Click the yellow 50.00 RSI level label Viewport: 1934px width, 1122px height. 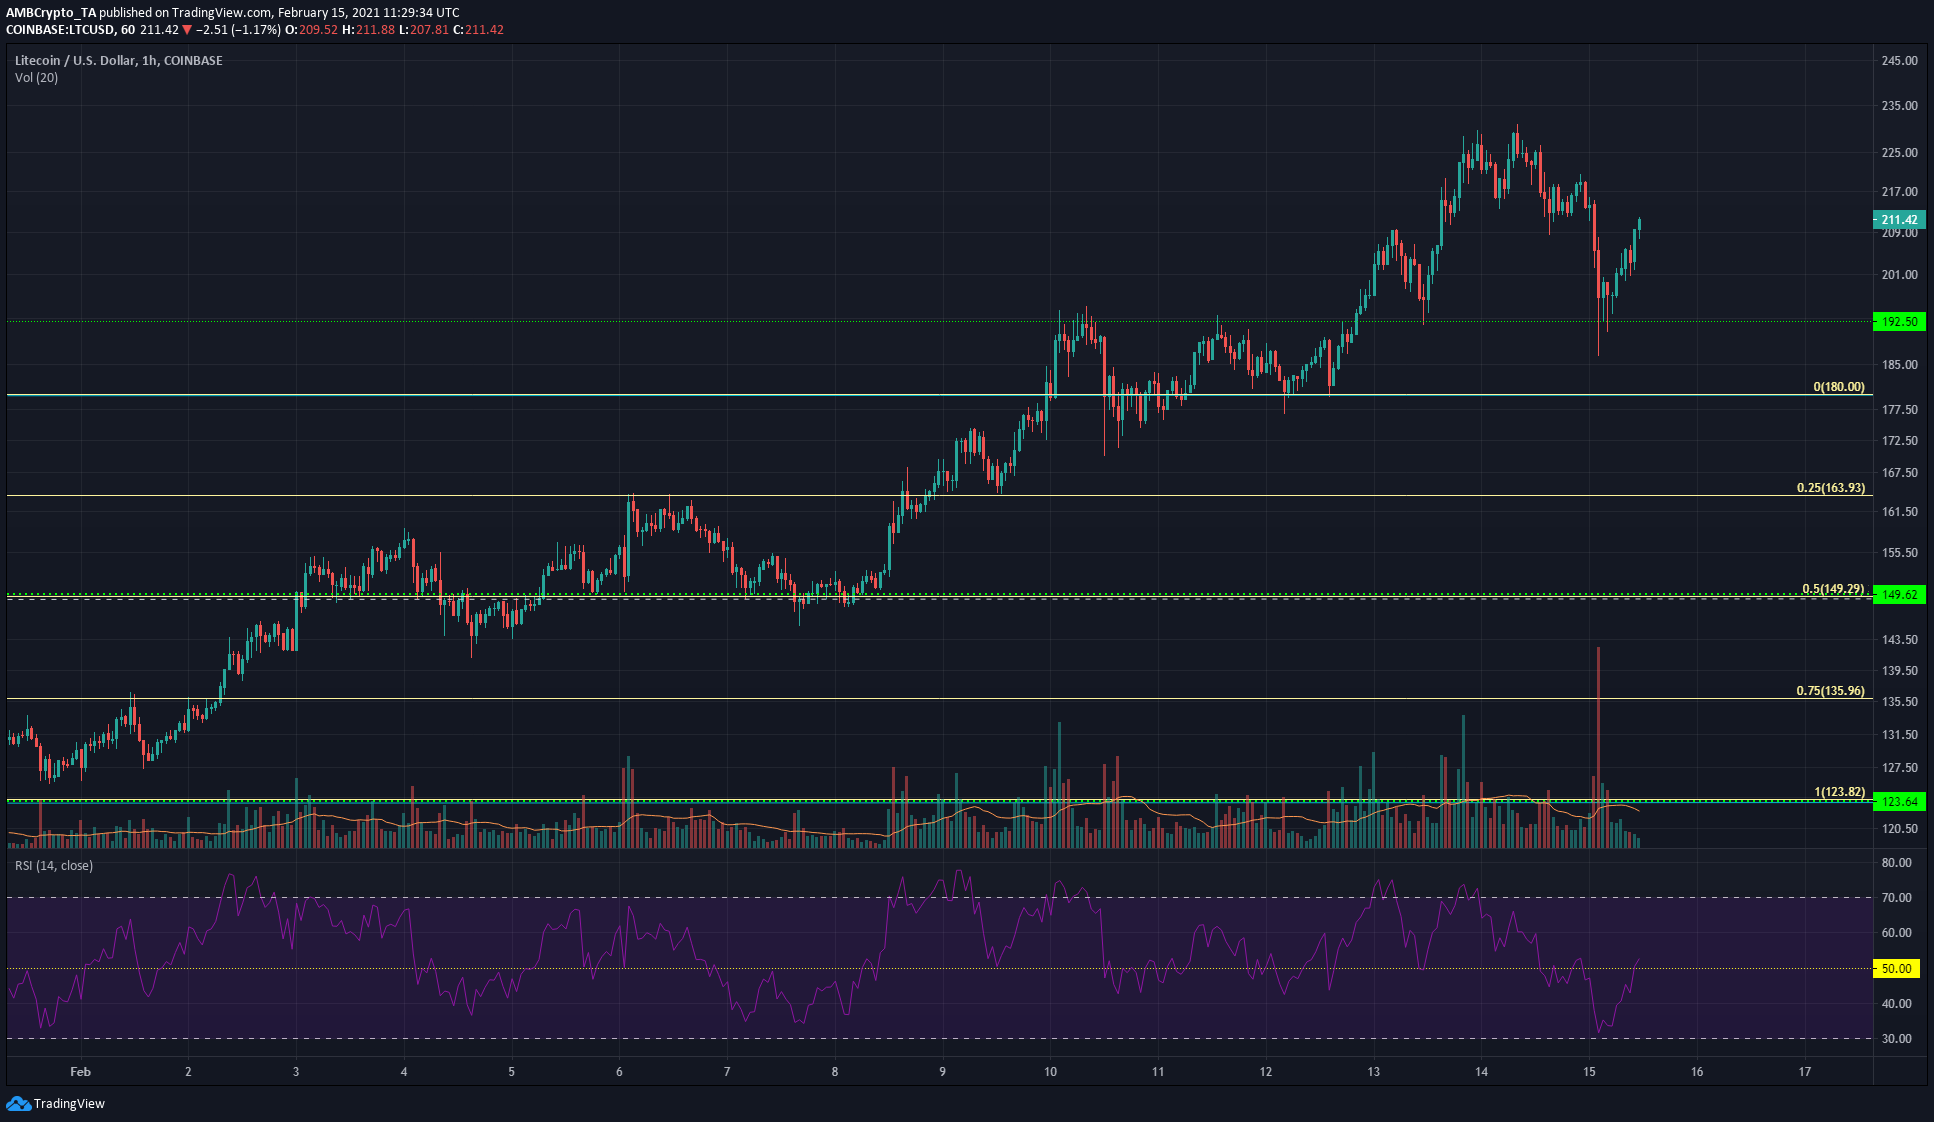1896,969
